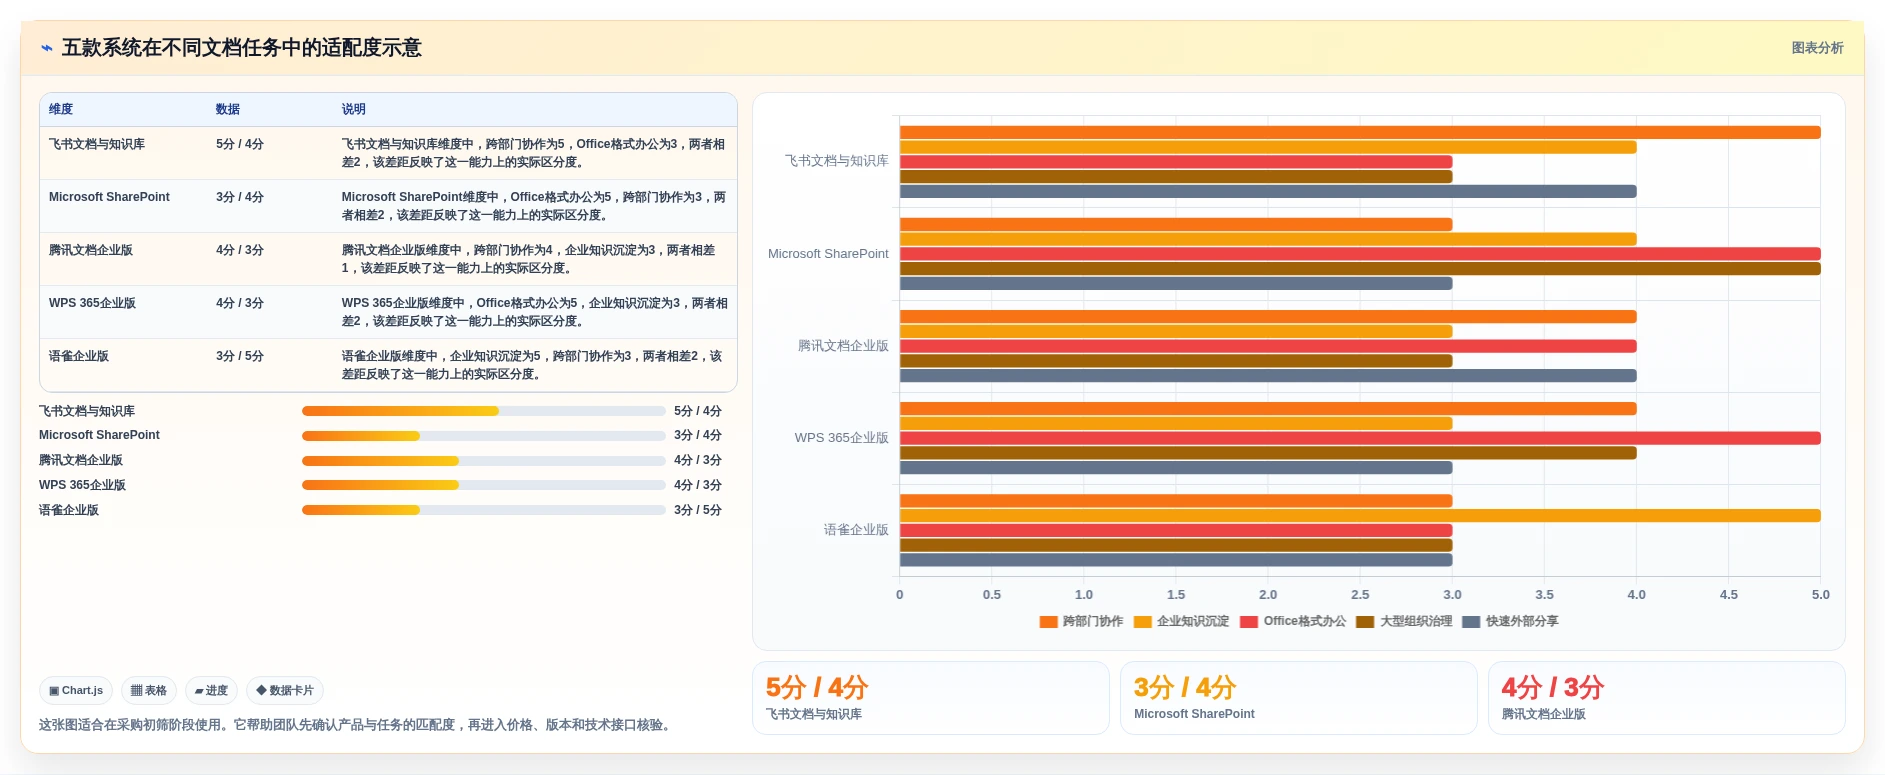This screenshot has width=1885, height=775.
Task: Click the gray 快速外部分享 bar for 飞书文档与知识库
Action: pos(1268,191)
